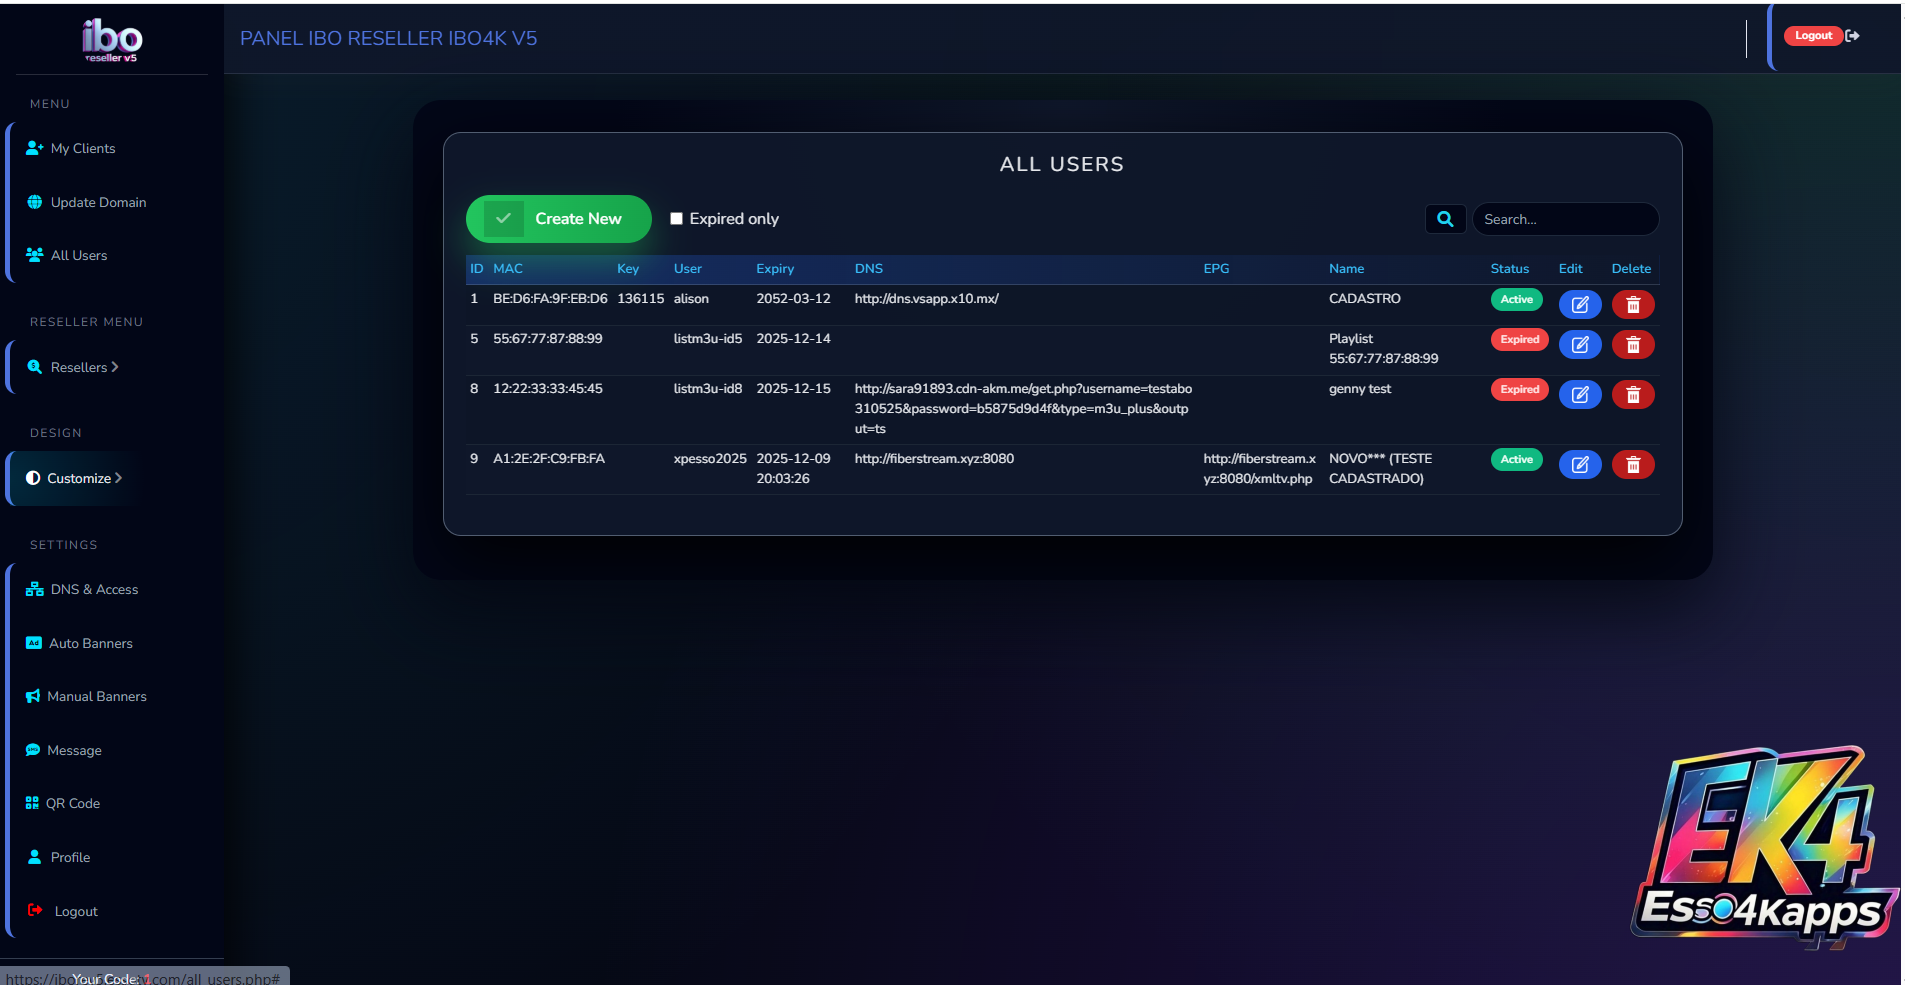This screenshot has height=985, width=1905.
Task: Click the edit icon for user alison
Action: tap(1579, 305)
